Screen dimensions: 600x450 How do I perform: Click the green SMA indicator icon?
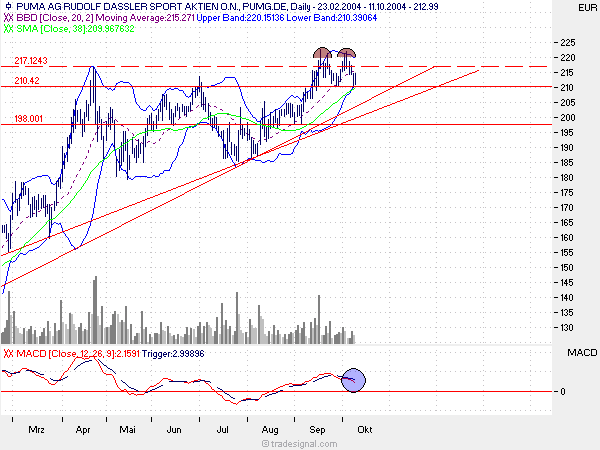(x=8, y=29)
